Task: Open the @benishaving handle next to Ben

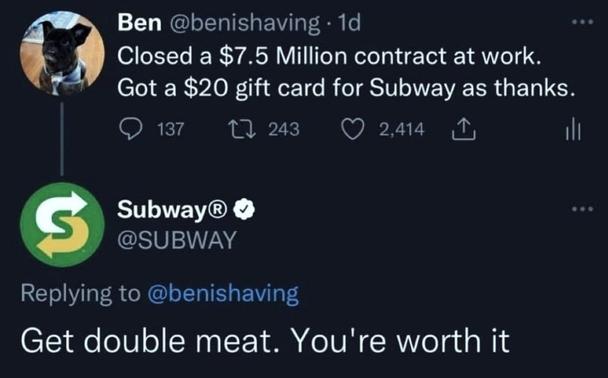Action: point(245,23)
